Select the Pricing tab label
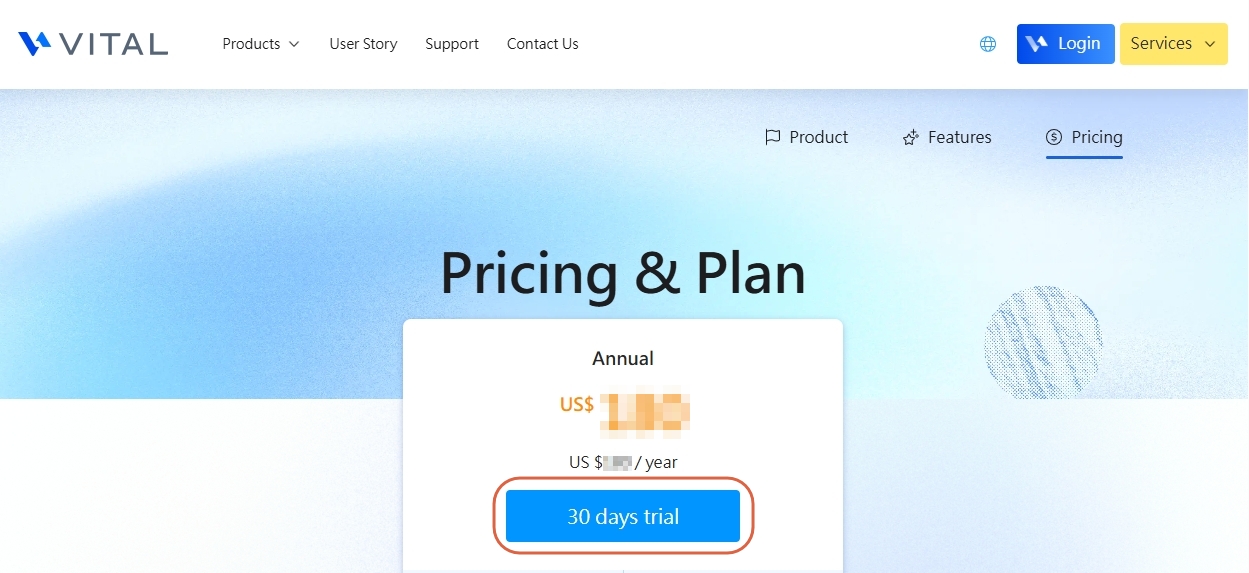The height and width of the screenshot is (573, 1249). coord(1097,138)
